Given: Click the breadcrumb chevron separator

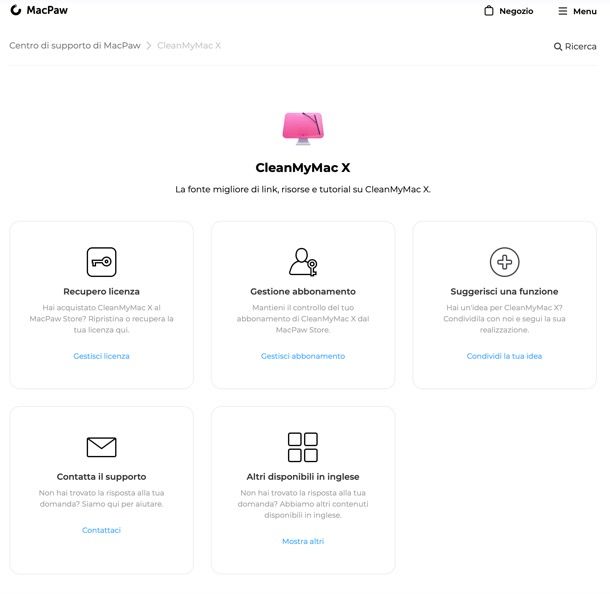Looking at the screenshot, I should 149,46.
